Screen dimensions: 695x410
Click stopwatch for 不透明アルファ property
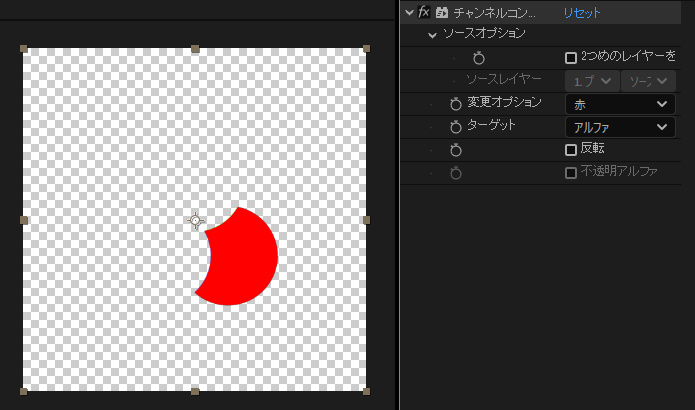[x=456, y=173]
